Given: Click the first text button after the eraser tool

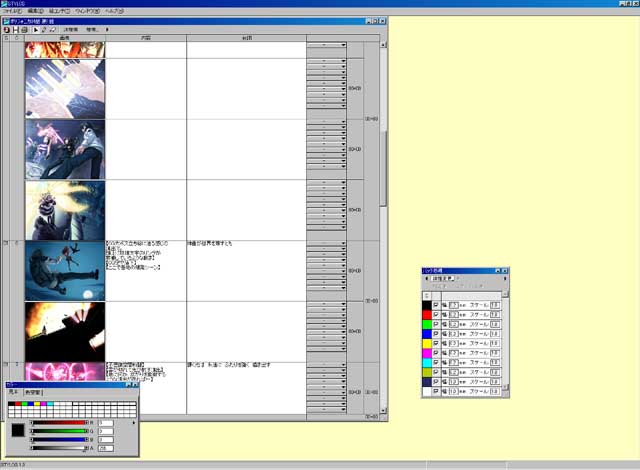Looking at the screenshot, I should [71, 30].
